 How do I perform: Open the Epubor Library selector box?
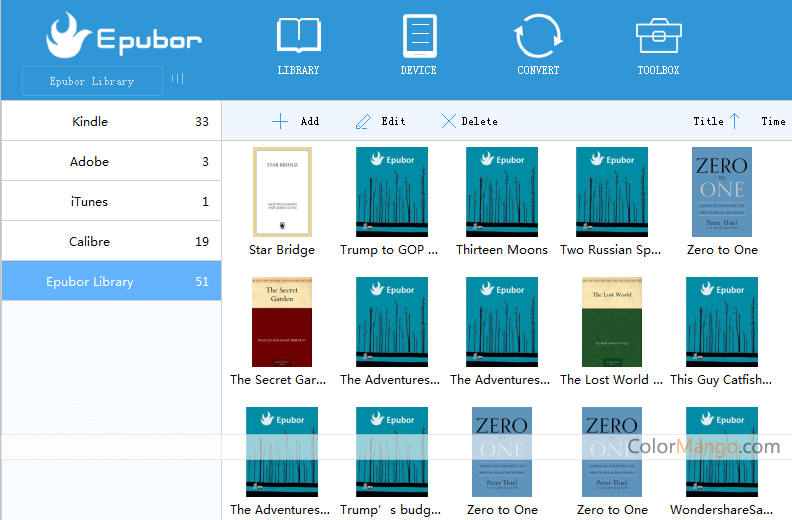point(92,81)
